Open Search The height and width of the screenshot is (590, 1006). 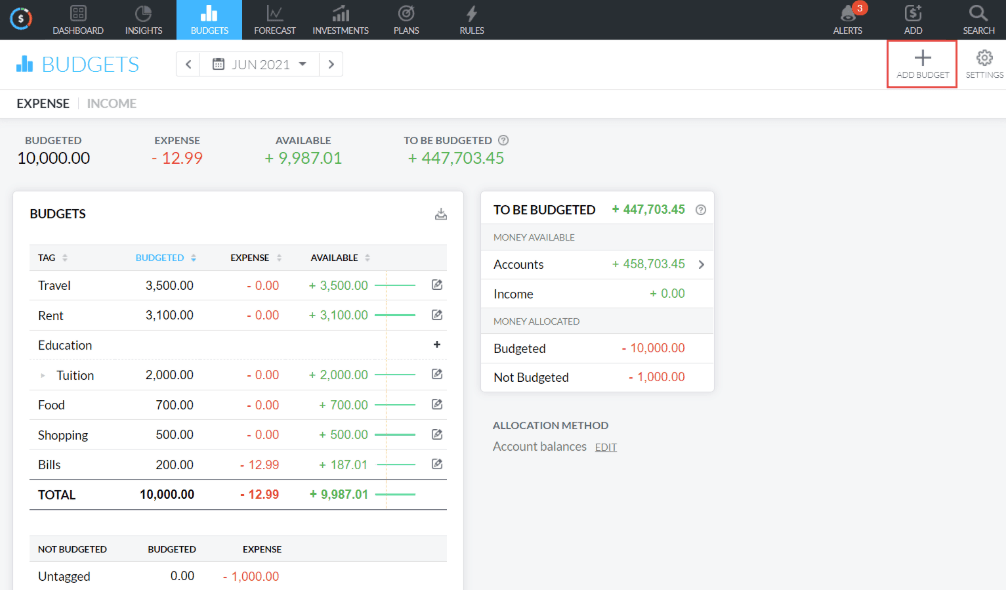point(978,20)
